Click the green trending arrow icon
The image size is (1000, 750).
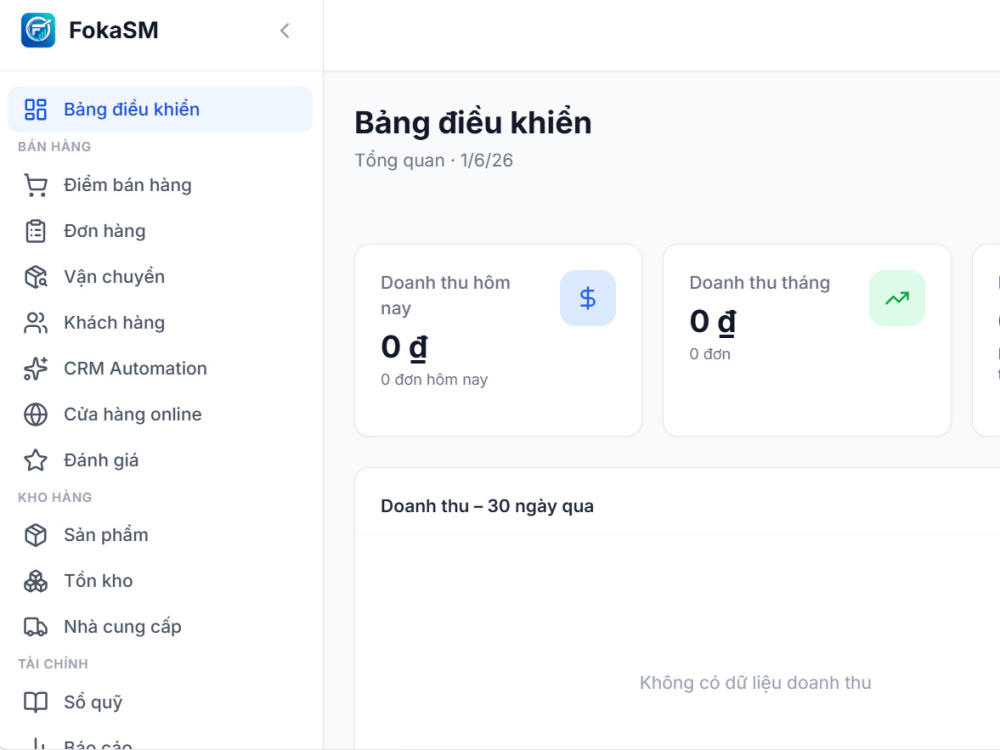897,298
